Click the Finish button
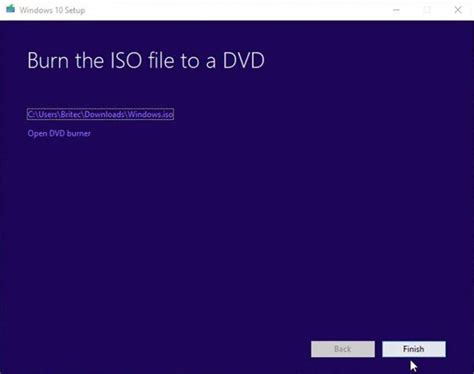 coord(414,349)
